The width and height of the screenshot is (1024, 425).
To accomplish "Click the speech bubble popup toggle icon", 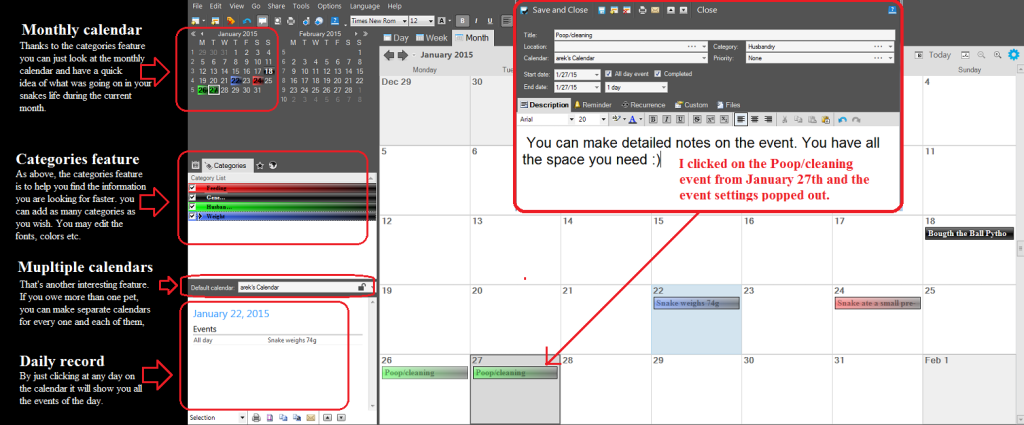I will 263,21.
